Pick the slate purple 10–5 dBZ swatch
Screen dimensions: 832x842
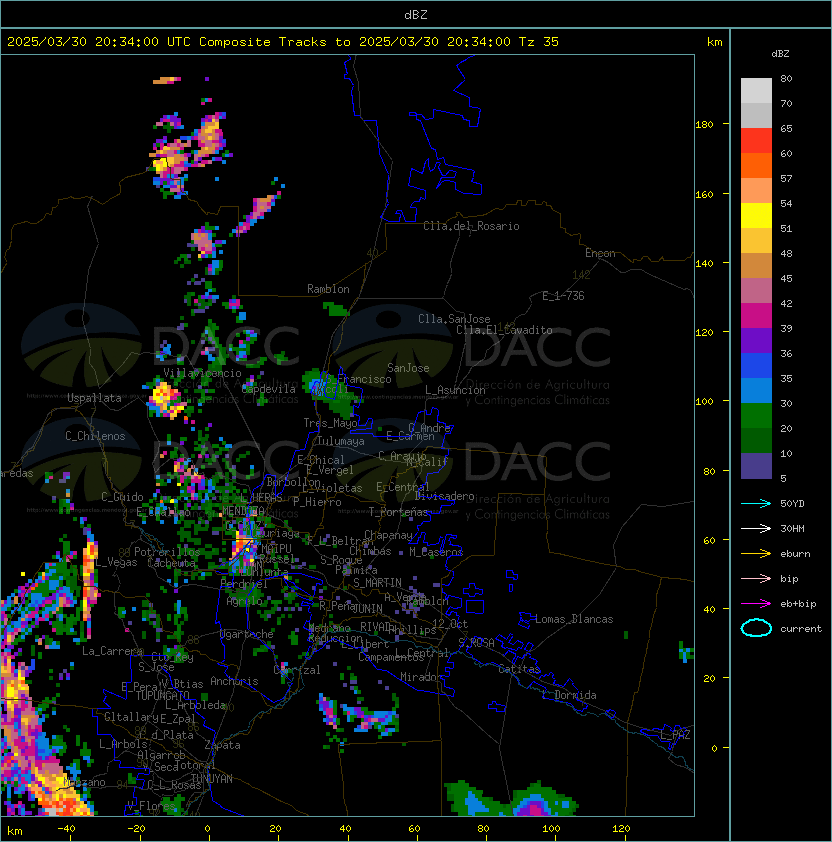click(x=756, y=465)
